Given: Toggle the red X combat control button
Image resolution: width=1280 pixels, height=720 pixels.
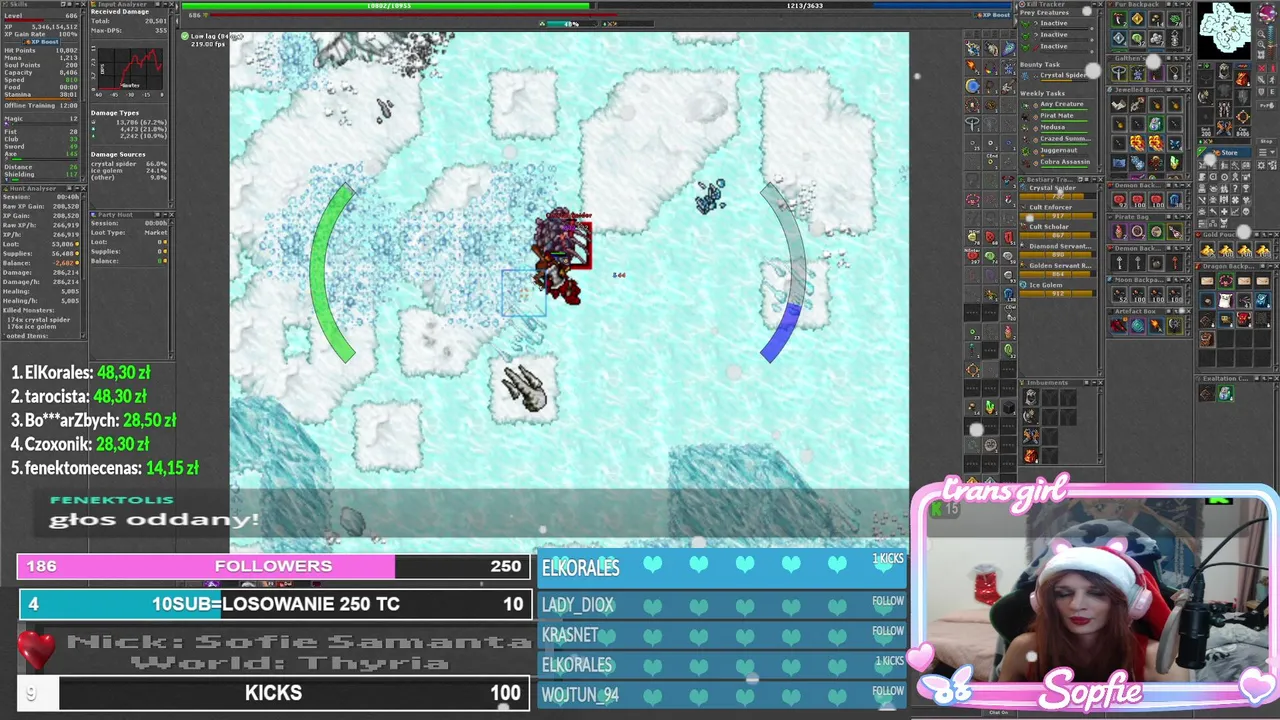Looking at the screenshot, I should pyautogui.click(x=1262, y=68).
